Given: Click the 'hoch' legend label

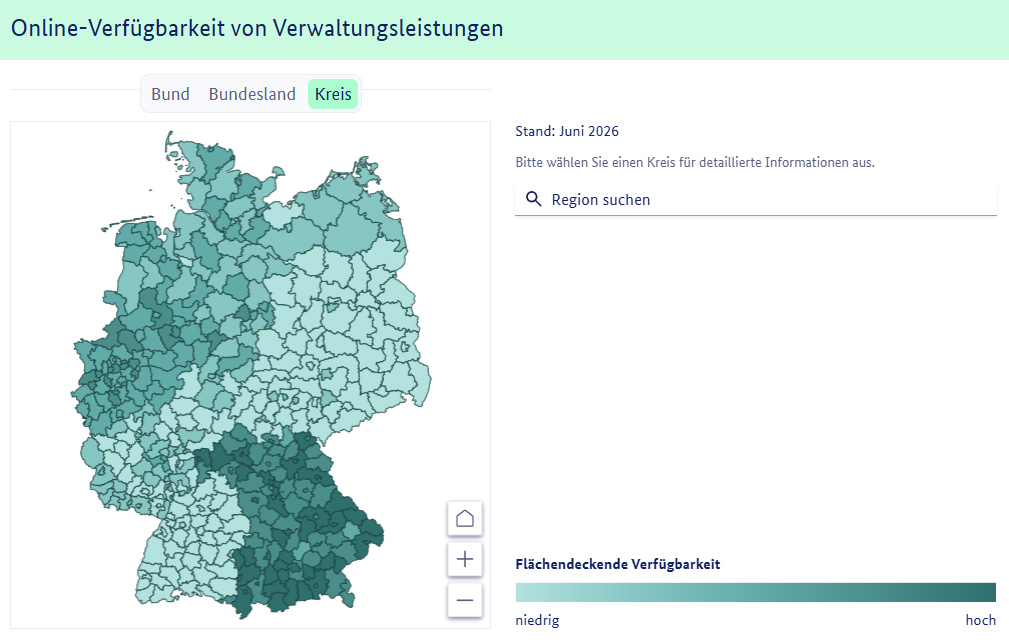Looking at the screenshot, I should [981, 620].
